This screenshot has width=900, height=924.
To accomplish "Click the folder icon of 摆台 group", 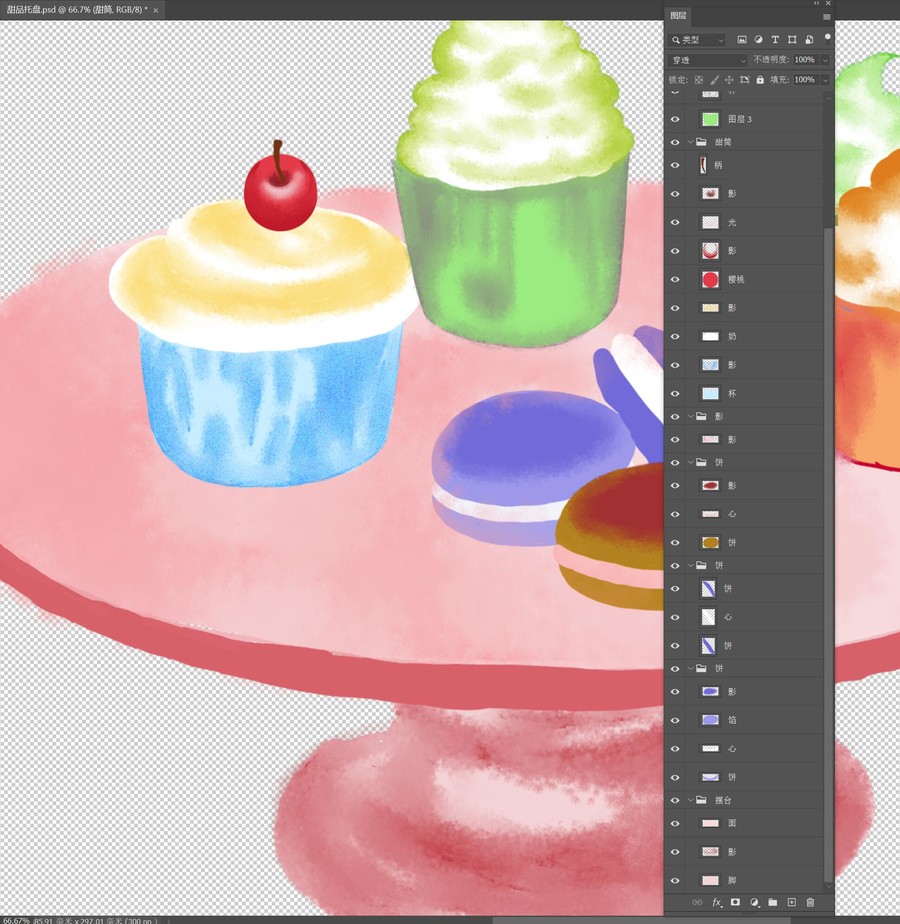I will pos(701,800).
